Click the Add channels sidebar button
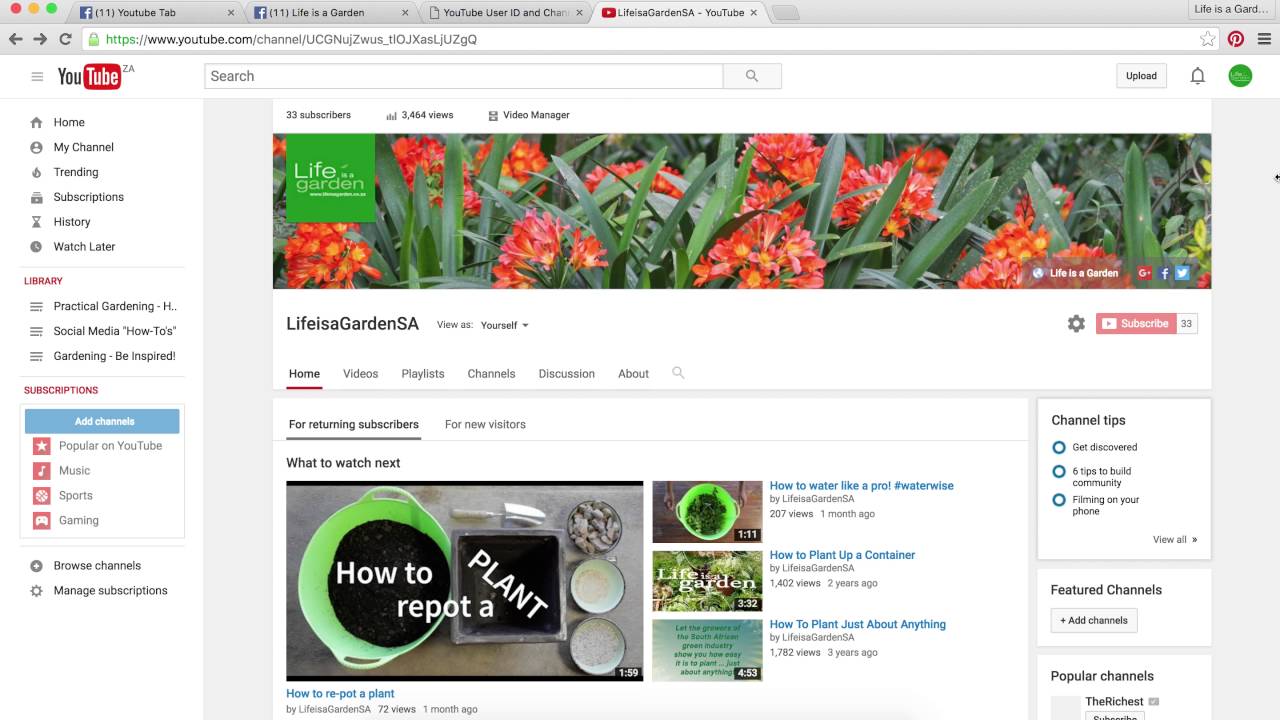Viewport: 1280px width, 720px height. coord(103,421)
